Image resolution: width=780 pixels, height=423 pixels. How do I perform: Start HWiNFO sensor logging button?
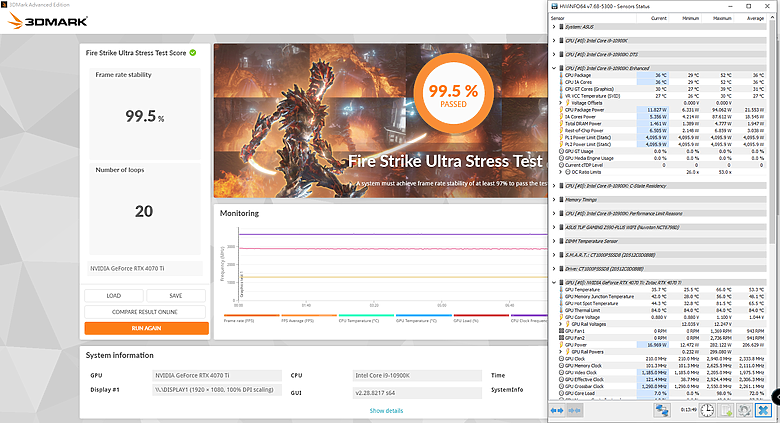coord(726,410)
